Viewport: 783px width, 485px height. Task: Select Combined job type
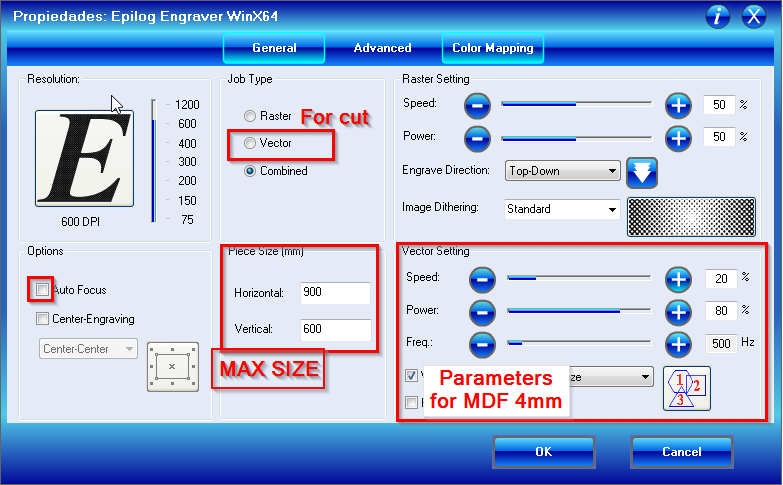click(250, 171)
